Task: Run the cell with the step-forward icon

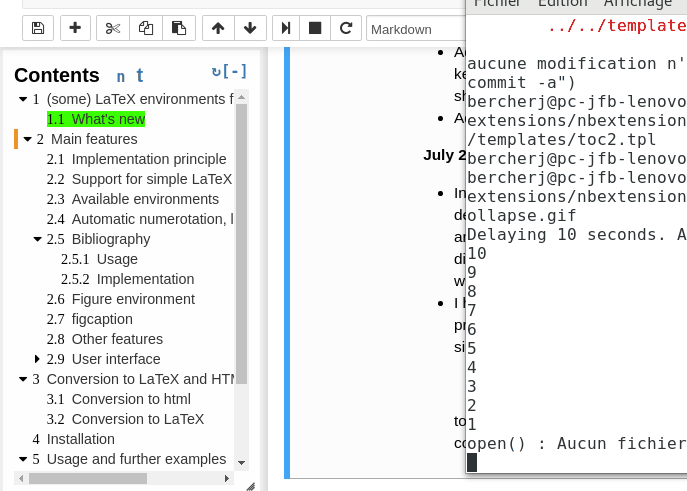Action: [286, 28]
